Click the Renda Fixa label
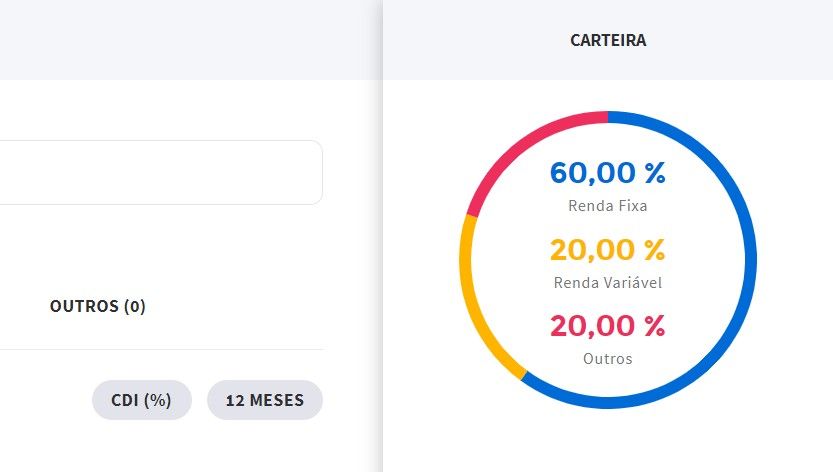833x472 pixels. pos(608,206)
